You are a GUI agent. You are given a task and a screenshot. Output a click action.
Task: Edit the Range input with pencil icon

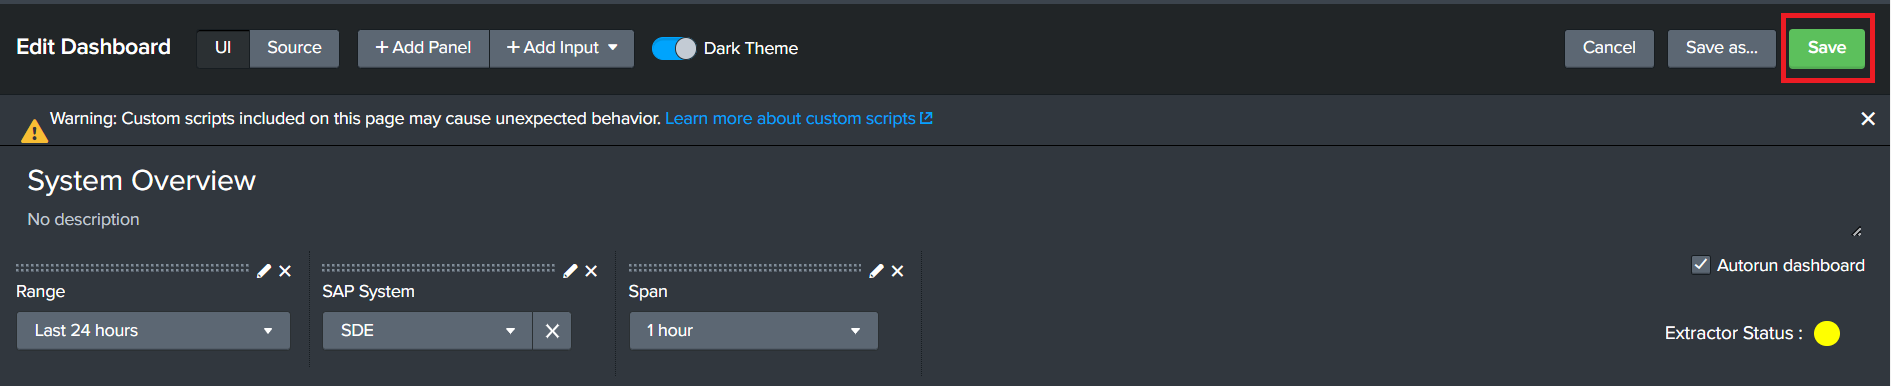tap(264, 271)
